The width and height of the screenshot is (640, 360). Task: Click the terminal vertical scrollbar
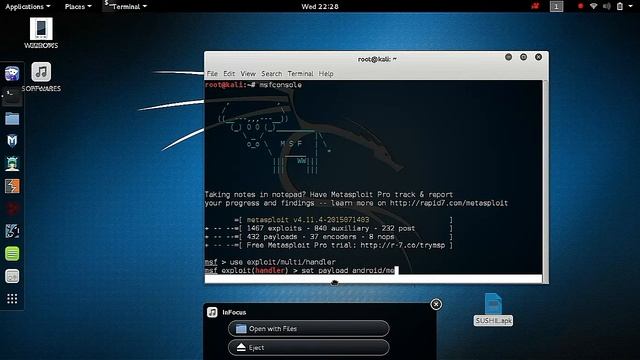click(x=545, y=178)
